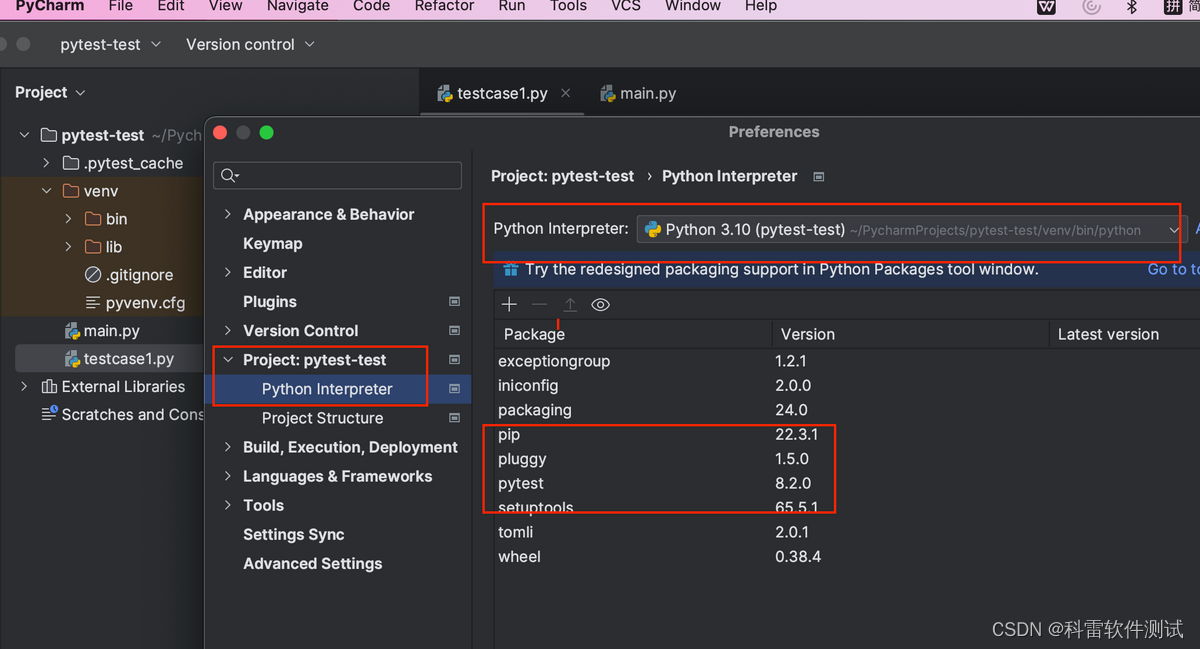1200x649 pixels.
Task: Select the iniconfig package row
Action: tap(846, 385)
